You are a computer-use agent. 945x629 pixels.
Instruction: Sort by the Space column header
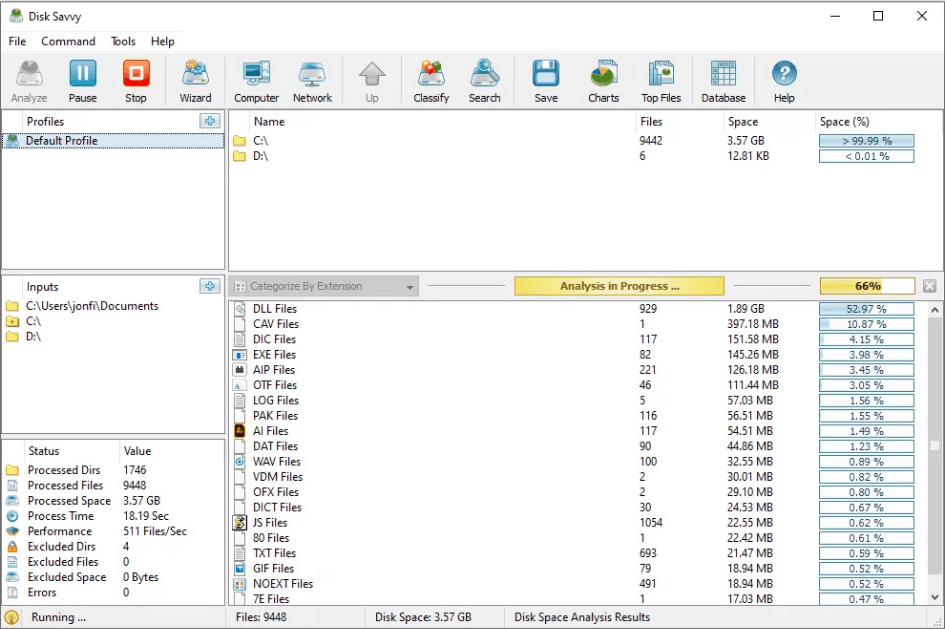coord(743,122)
